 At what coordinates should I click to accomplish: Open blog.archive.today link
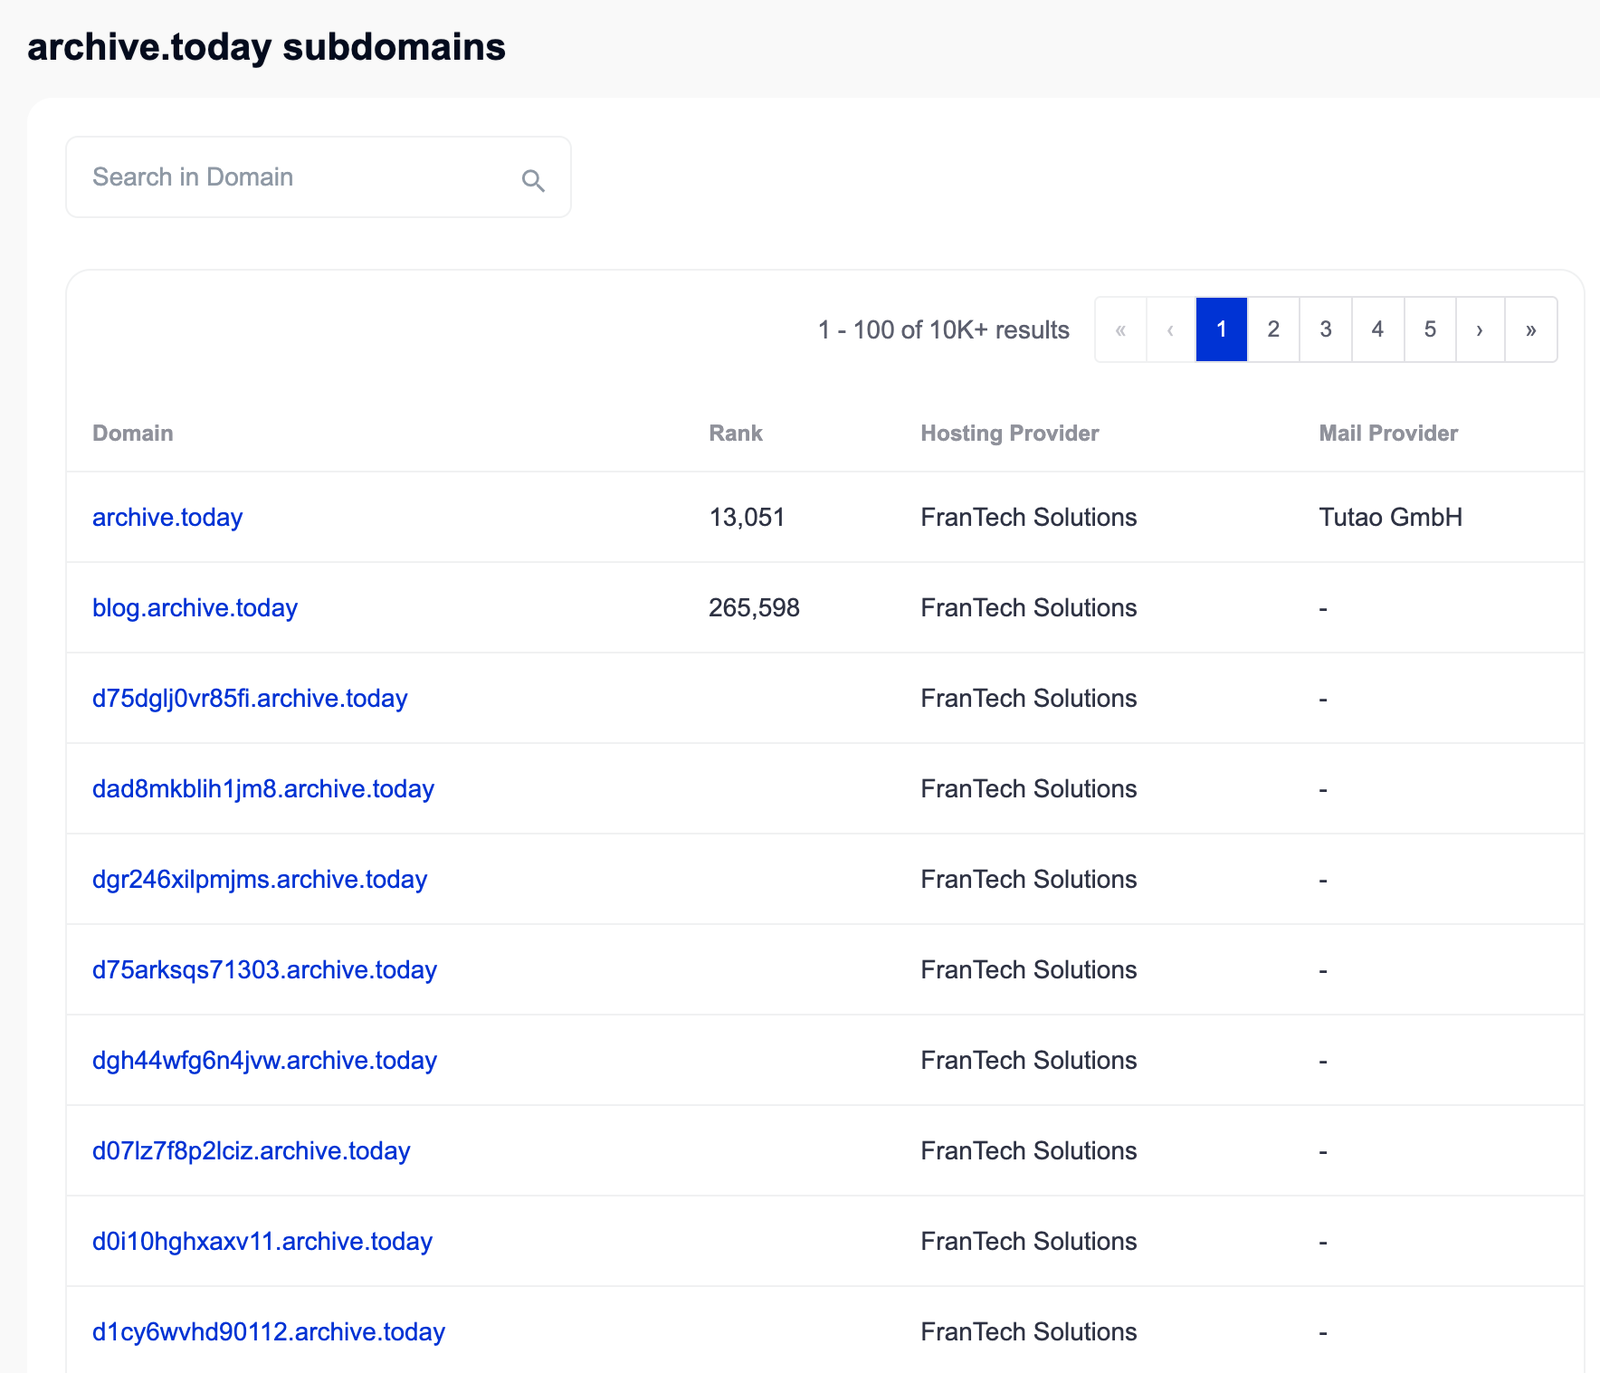click(x=195, y=608)
